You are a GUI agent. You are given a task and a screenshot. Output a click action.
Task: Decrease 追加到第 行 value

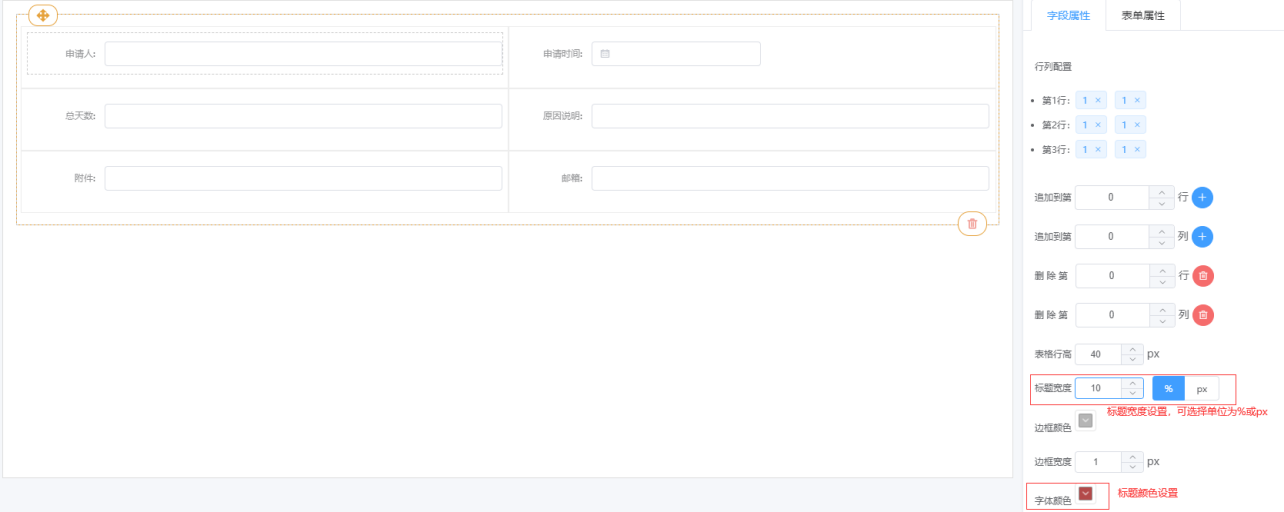pos(1161,203)
